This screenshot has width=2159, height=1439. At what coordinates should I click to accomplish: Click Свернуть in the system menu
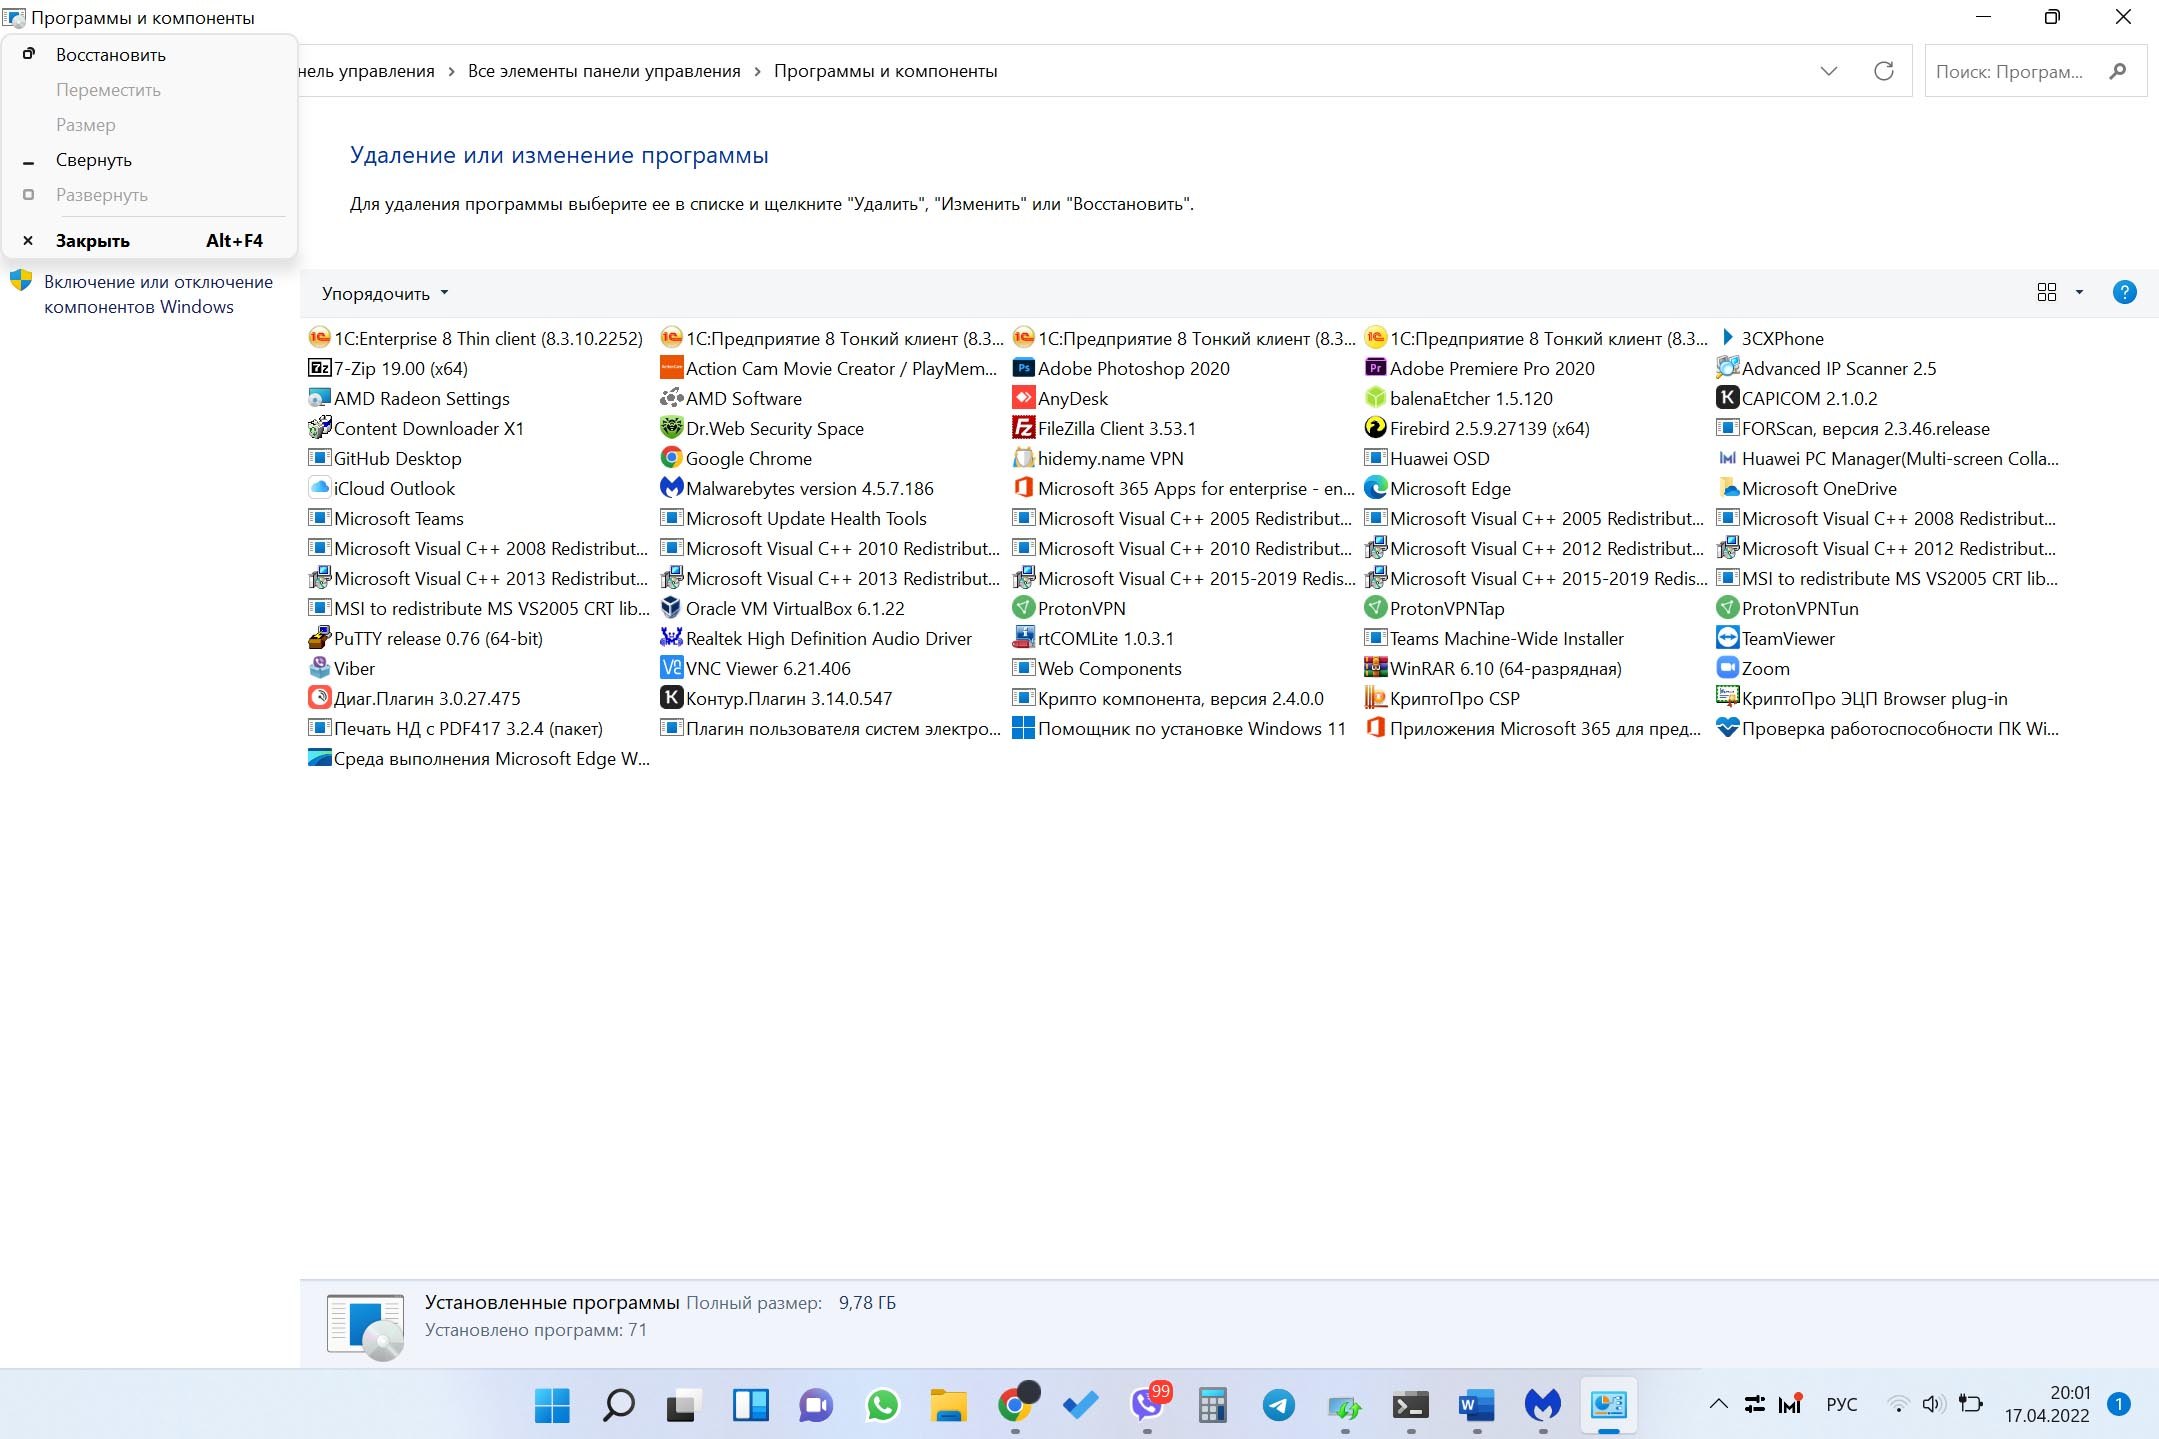[93, 159]
